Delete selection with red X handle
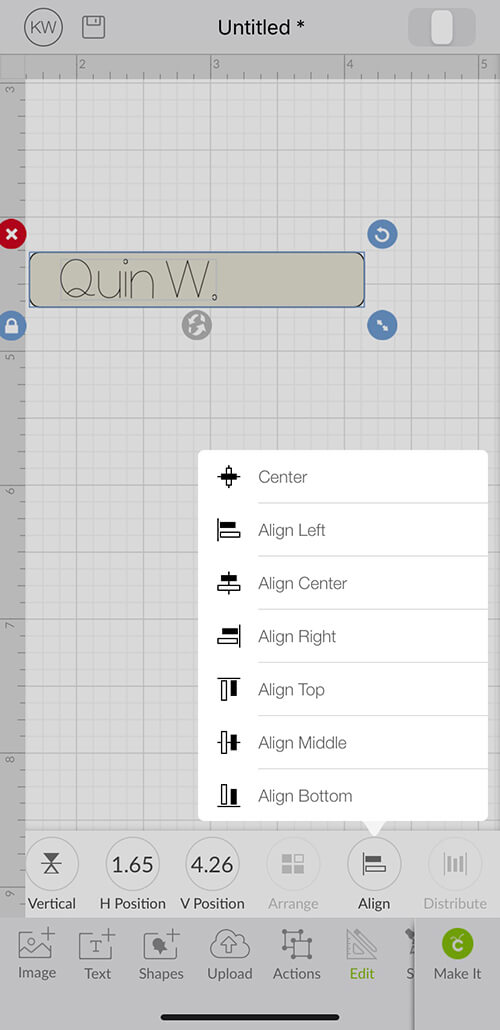 tap(12, 235)
